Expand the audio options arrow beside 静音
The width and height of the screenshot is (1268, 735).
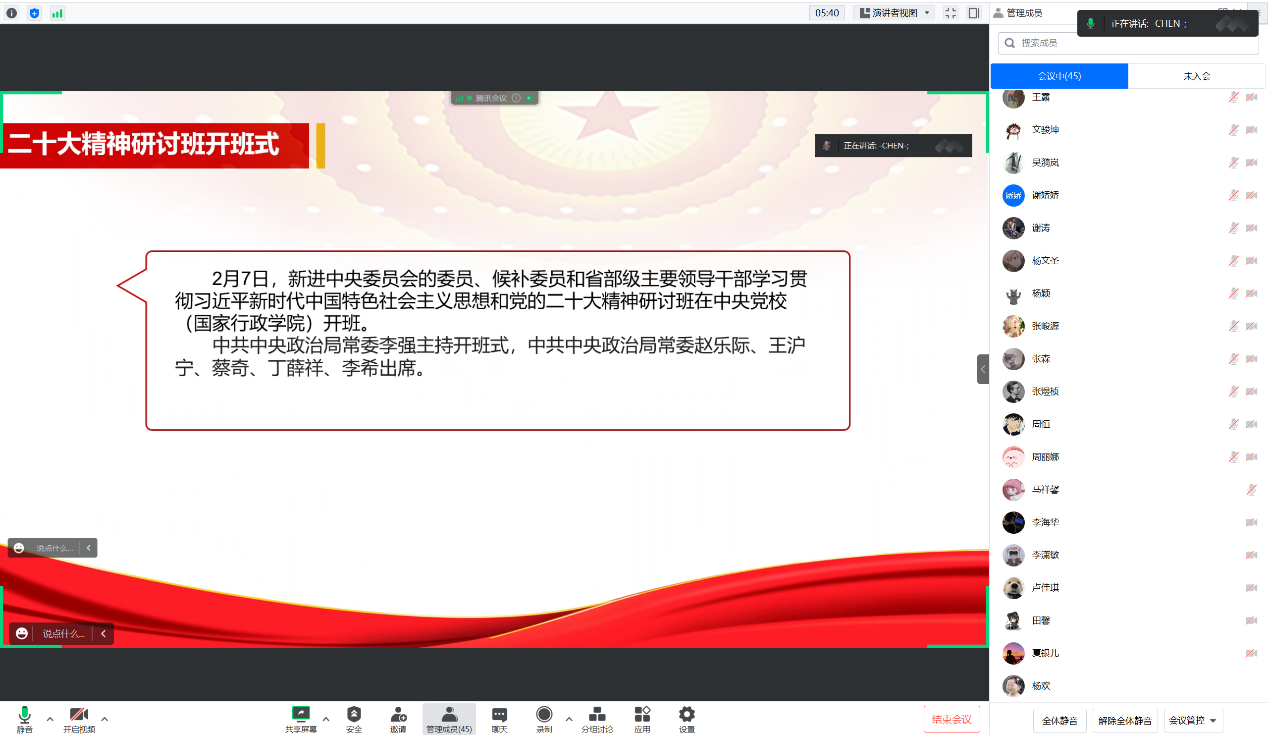pos(50,718)
